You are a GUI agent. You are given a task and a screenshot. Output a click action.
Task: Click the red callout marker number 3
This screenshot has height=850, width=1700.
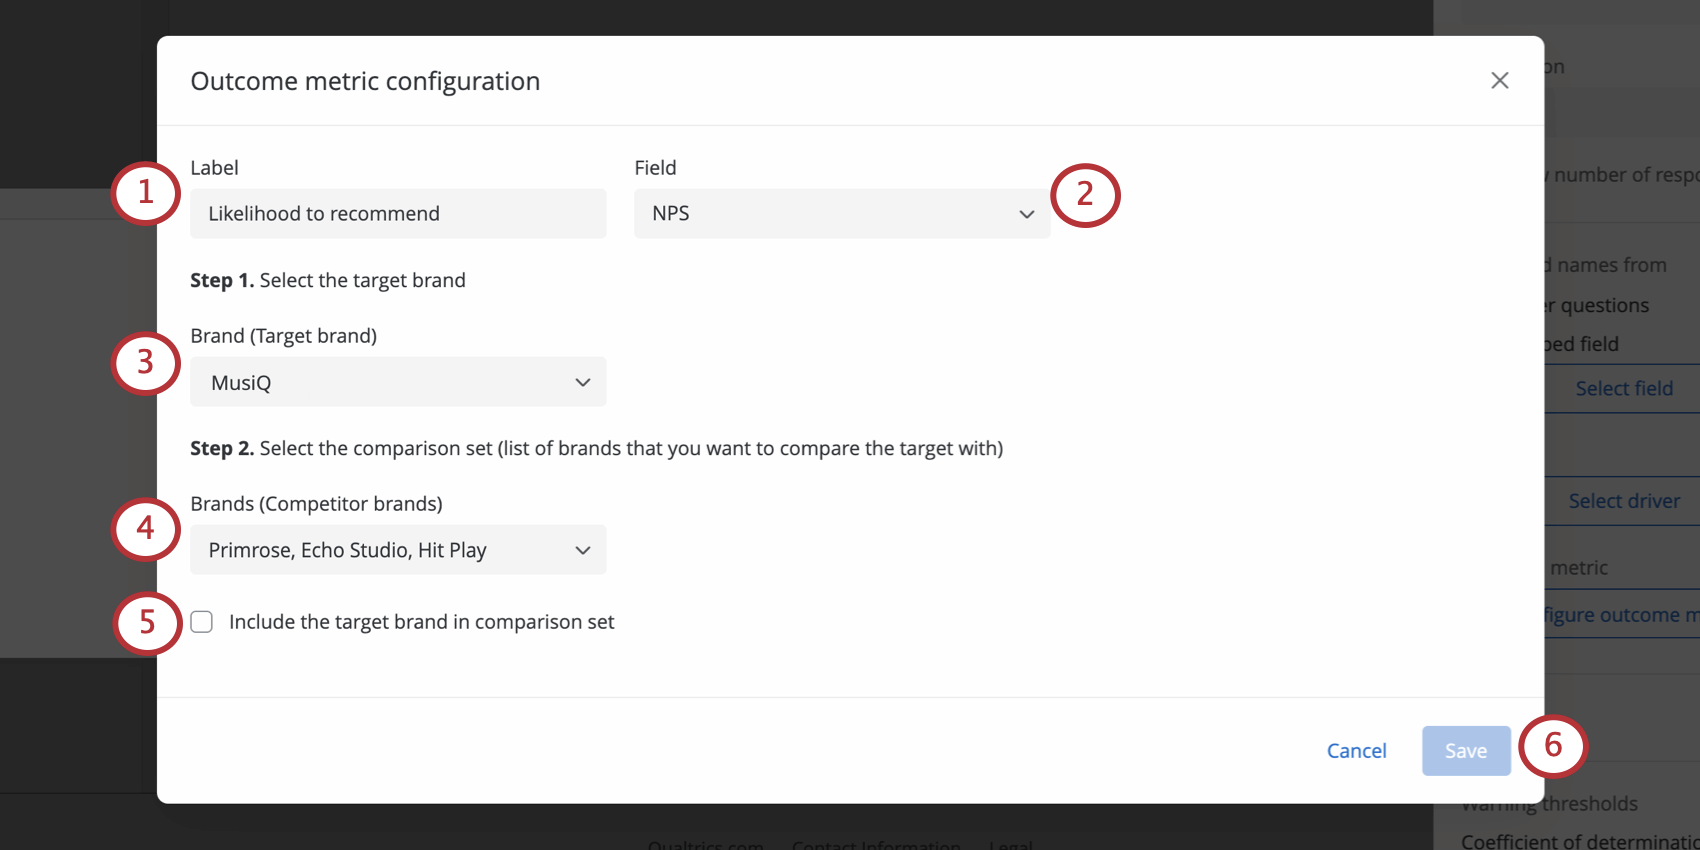pyautogui.click(x=146, y=362)
